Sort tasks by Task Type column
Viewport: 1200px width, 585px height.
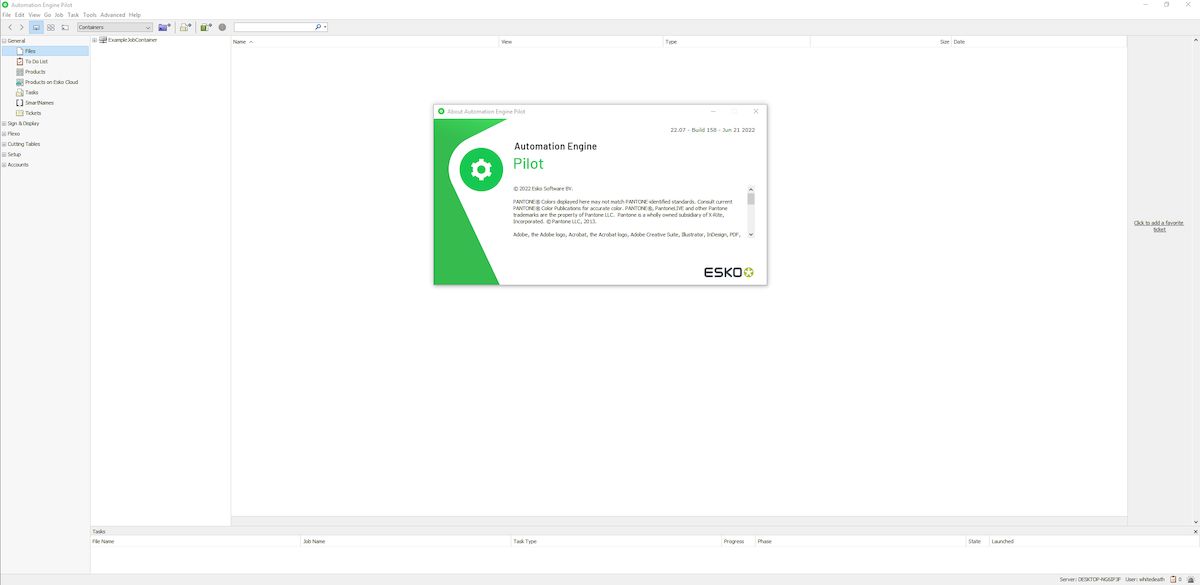616,541
